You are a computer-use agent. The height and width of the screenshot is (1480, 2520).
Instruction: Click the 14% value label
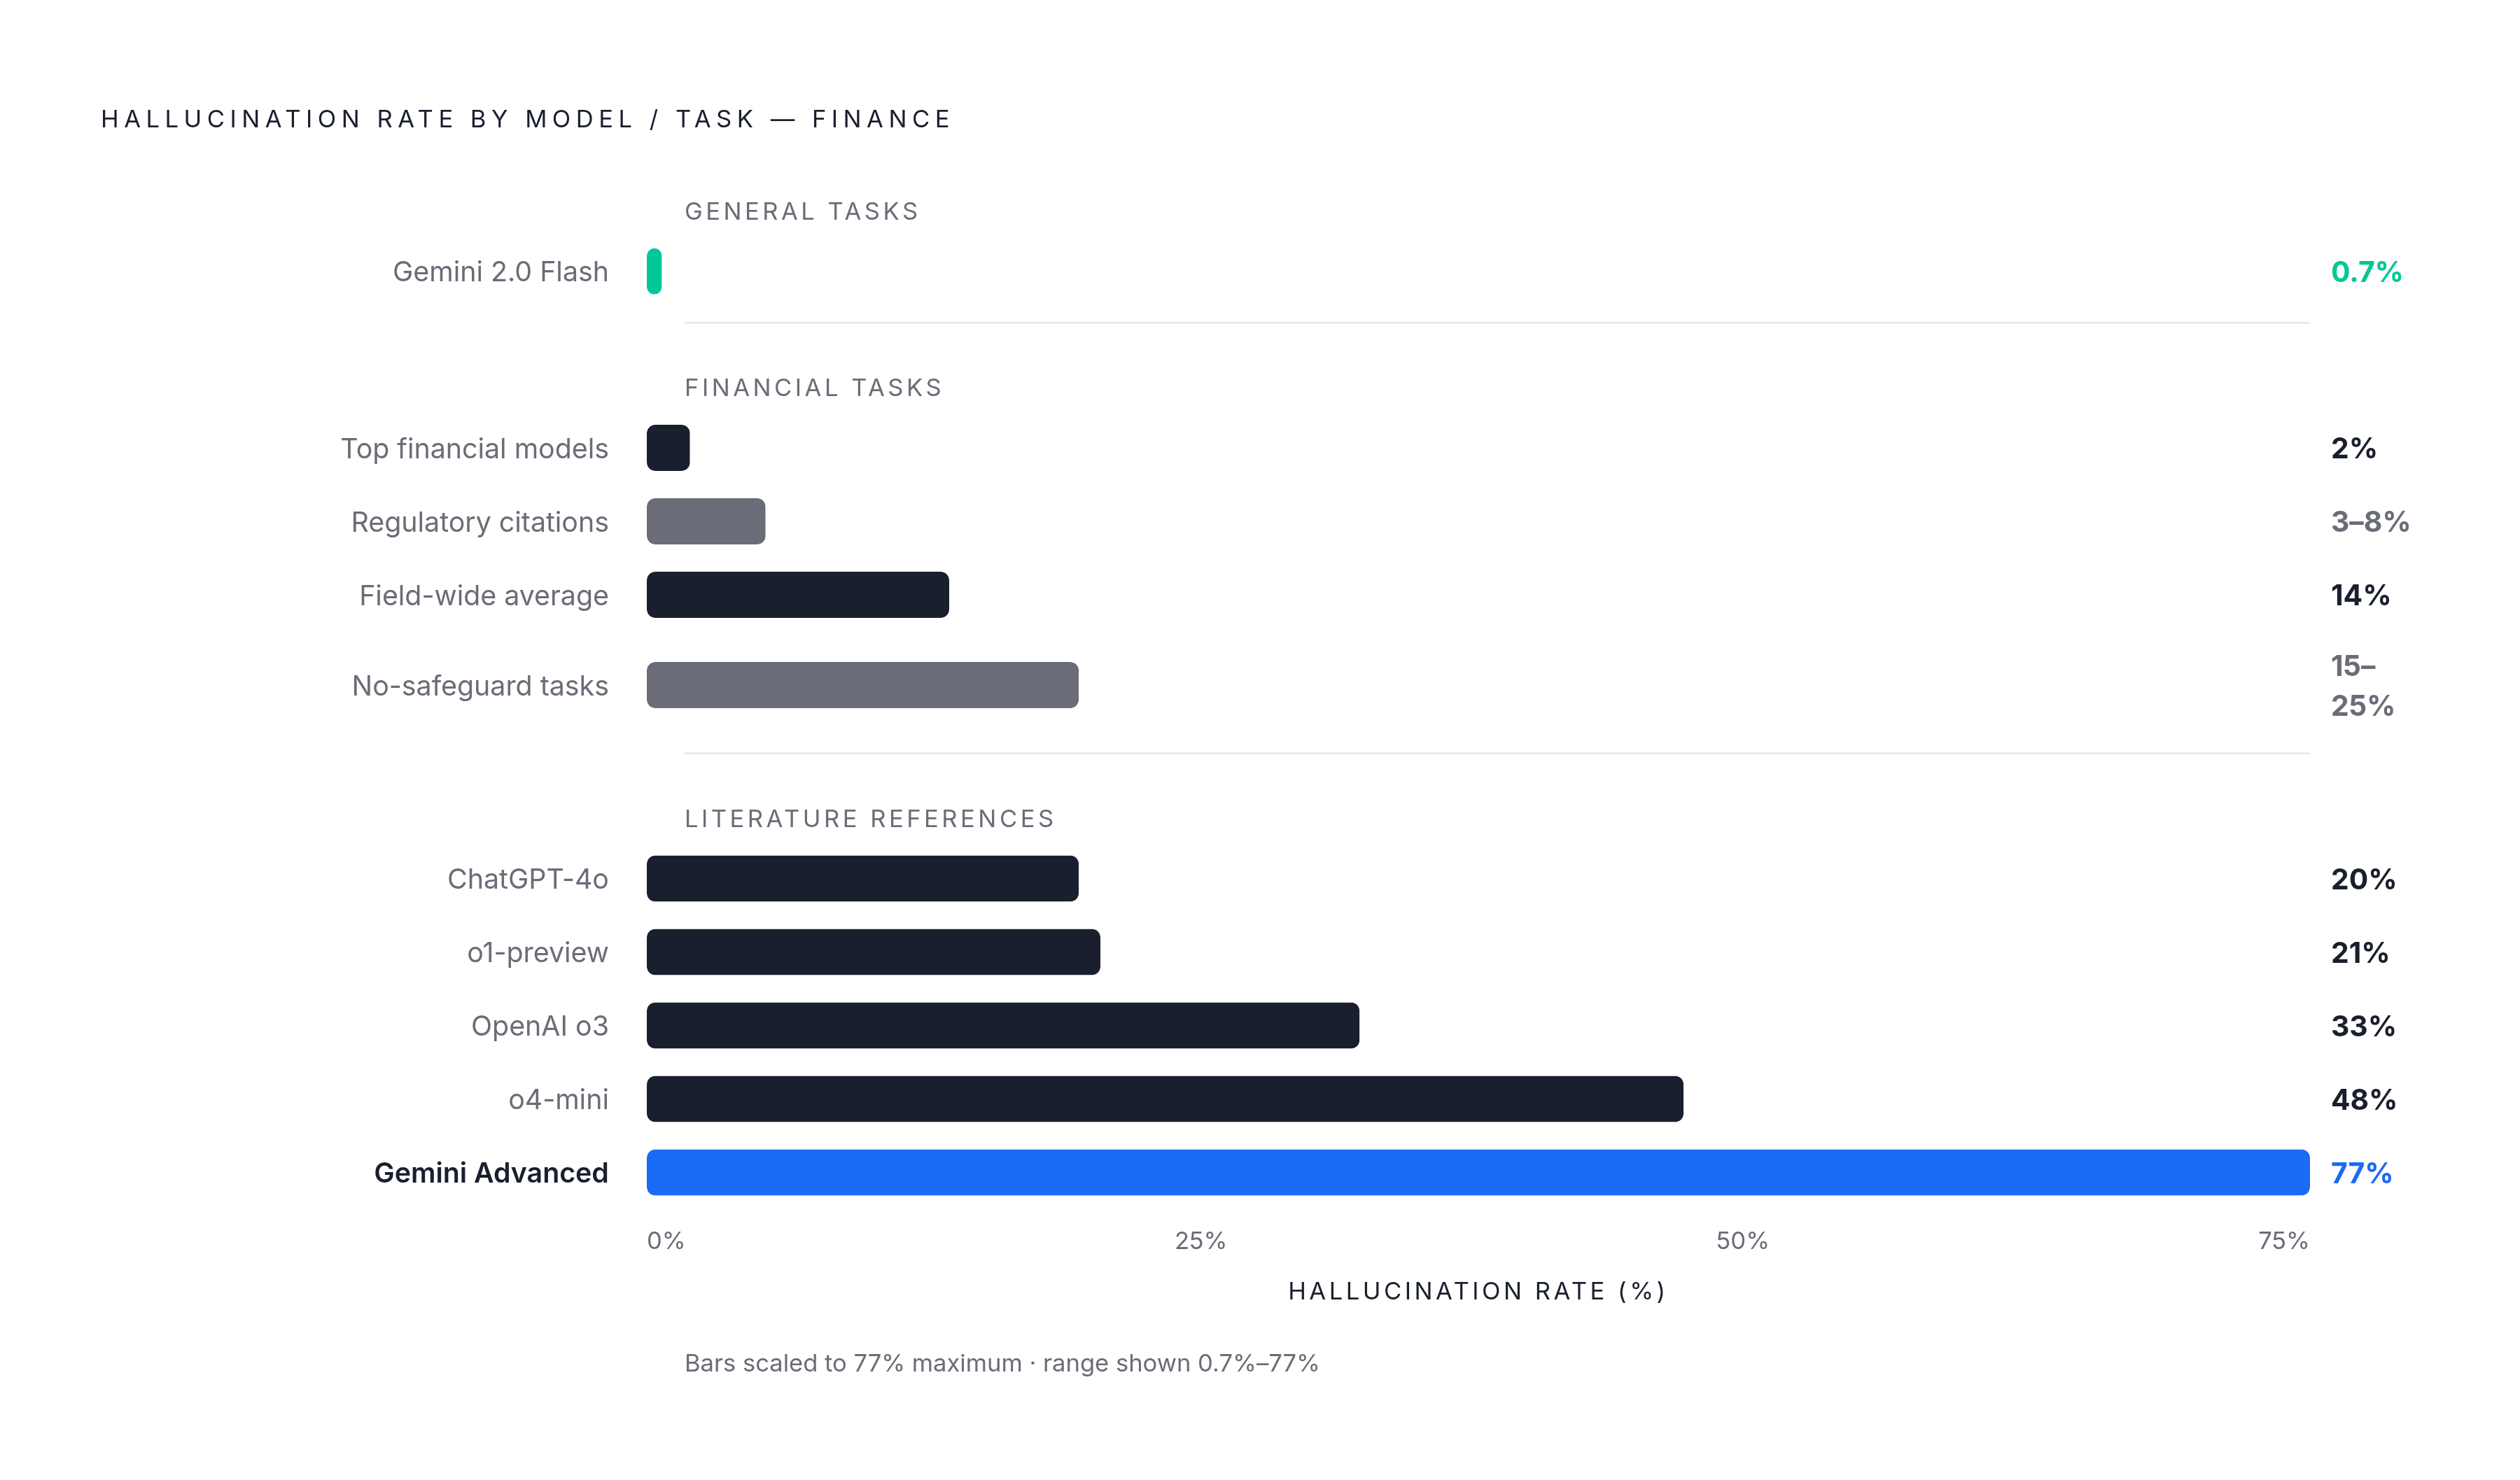tap(2360, 596)
